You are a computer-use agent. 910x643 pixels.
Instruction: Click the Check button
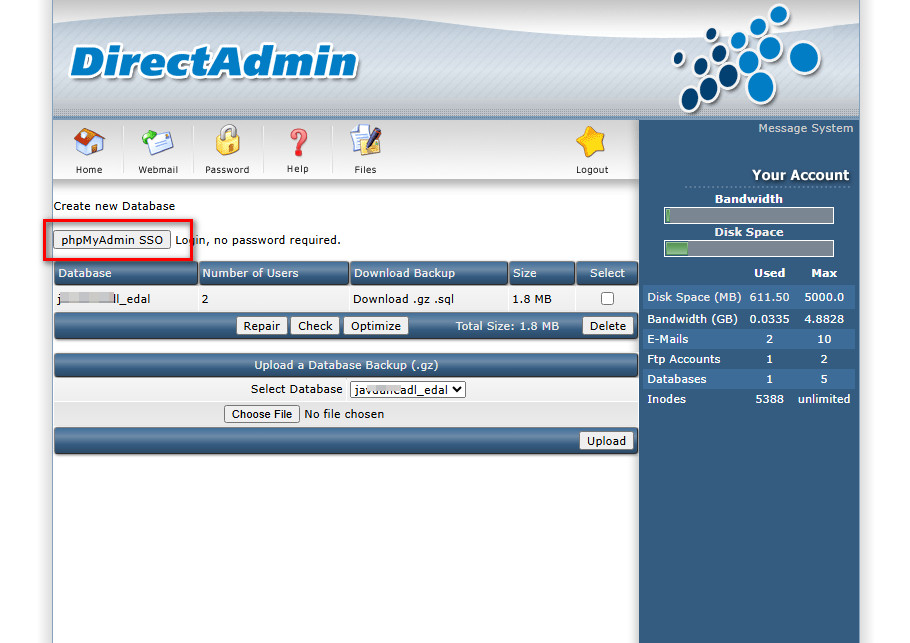[x=315, y=326]
